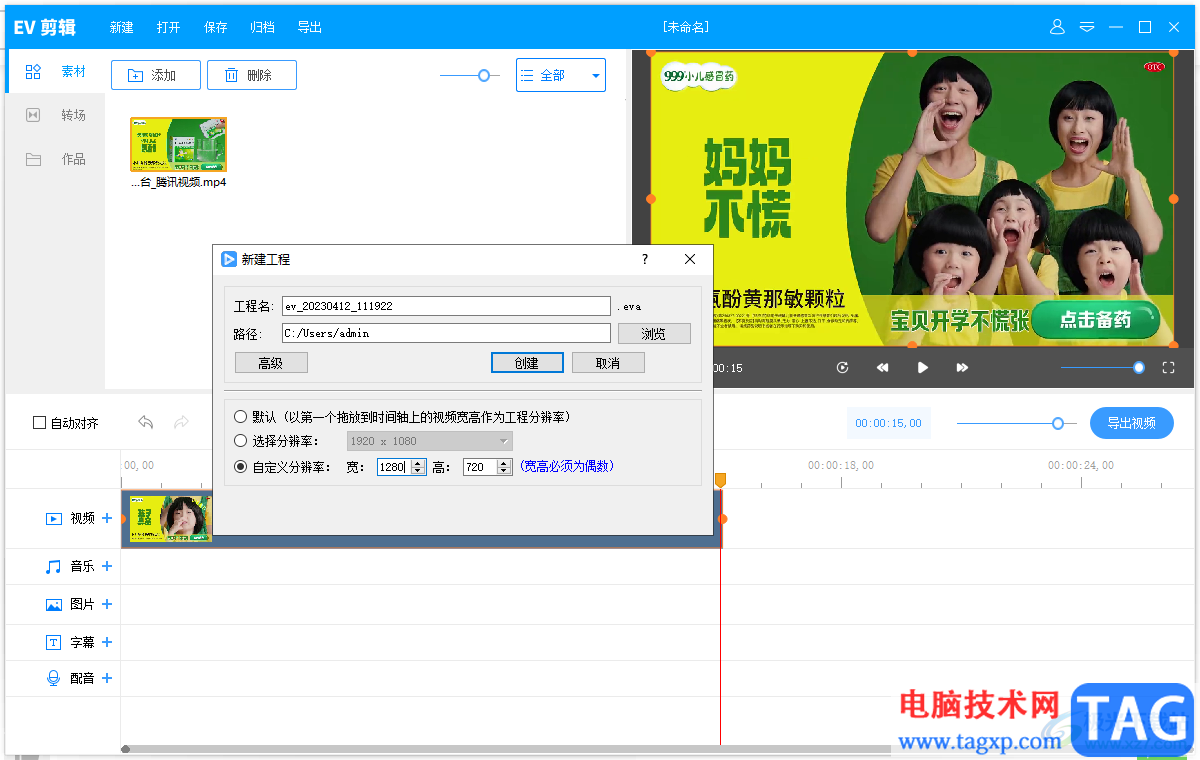Screen dimensions: 1200x760
Task: Click the fast forward icon in preview
Action: point(962,368)
